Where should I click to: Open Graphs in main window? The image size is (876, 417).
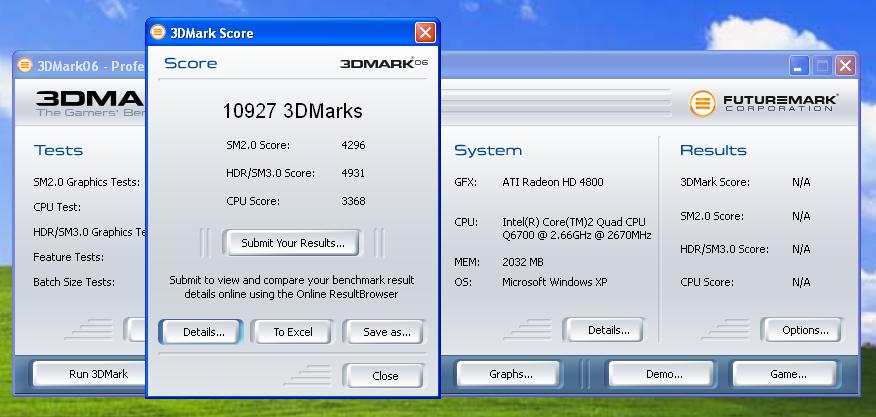(x=510, y=374)
